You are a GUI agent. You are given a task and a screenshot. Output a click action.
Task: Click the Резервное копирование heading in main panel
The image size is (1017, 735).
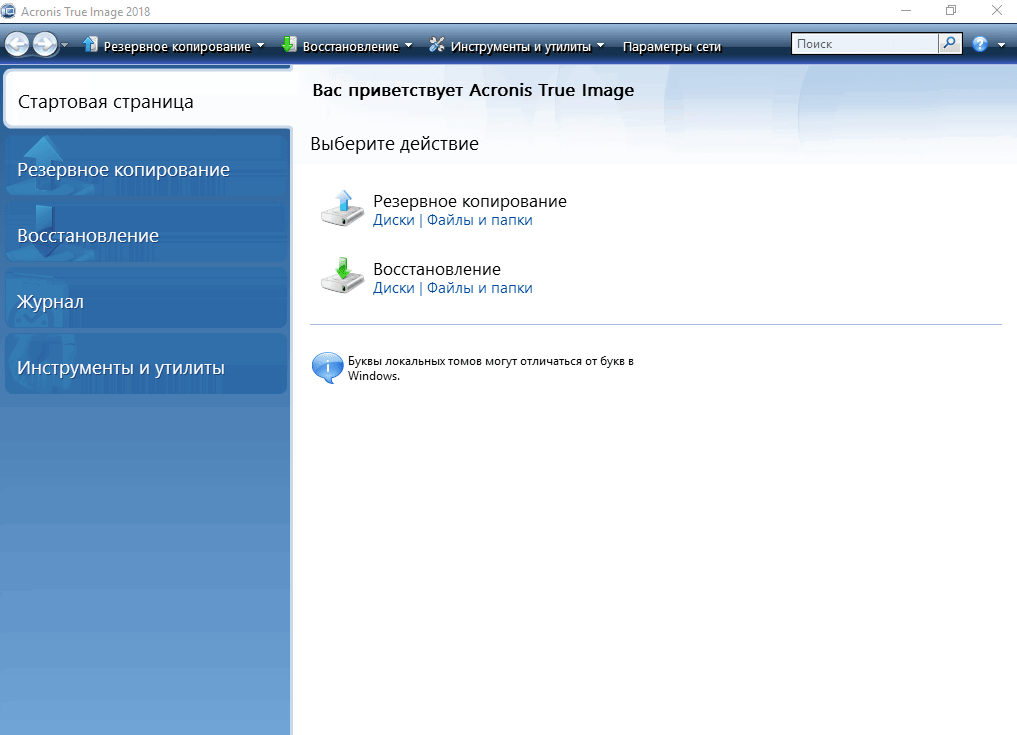coord(470,202)
